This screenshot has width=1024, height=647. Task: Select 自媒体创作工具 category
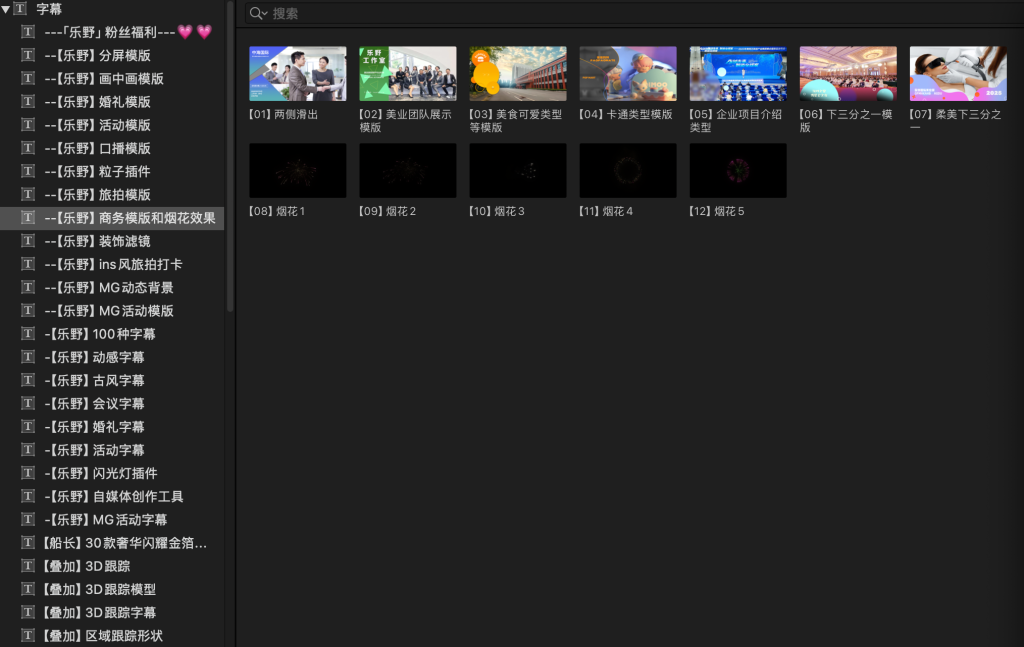pos(112,496)
